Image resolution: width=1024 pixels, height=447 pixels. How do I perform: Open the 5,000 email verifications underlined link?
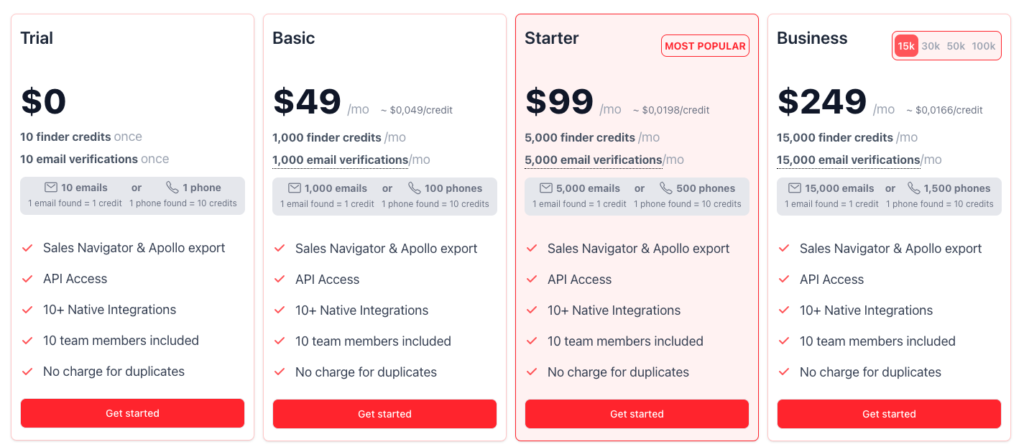(x=592, y=160)
